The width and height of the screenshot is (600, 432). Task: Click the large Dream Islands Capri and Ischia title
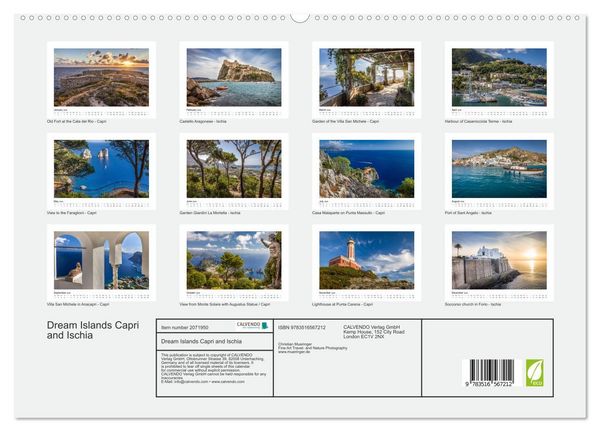[93, 330]
